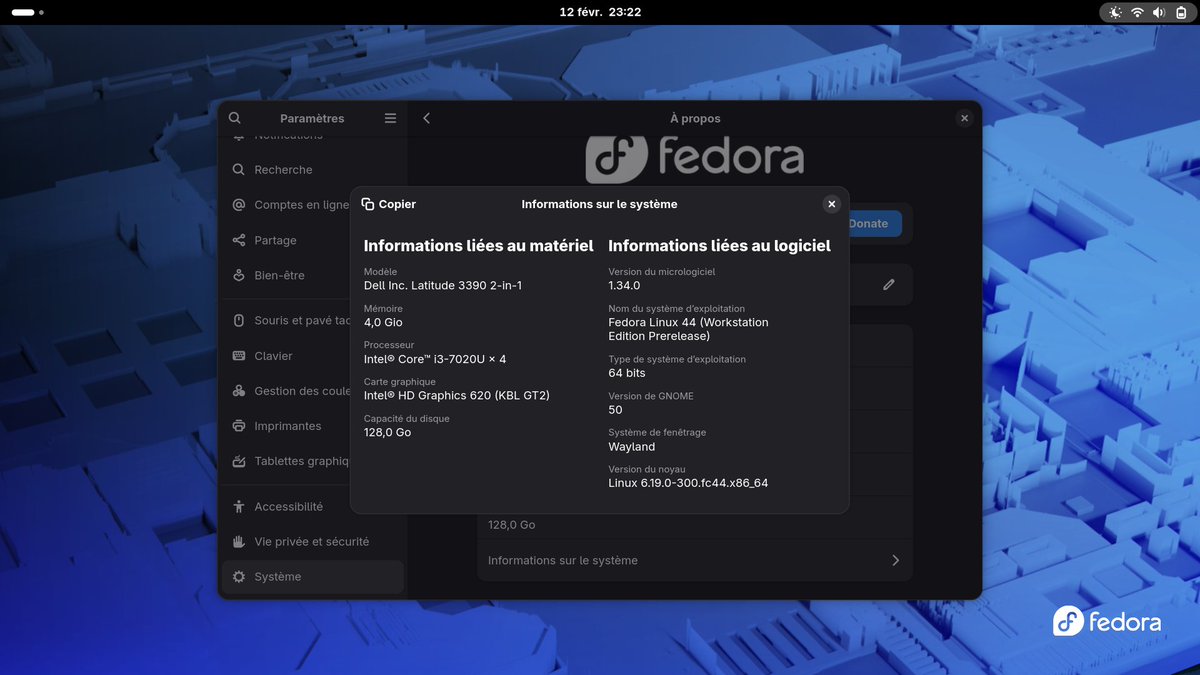Click the 128,0 Go value behind the dialog

click(x=512, y=525)
